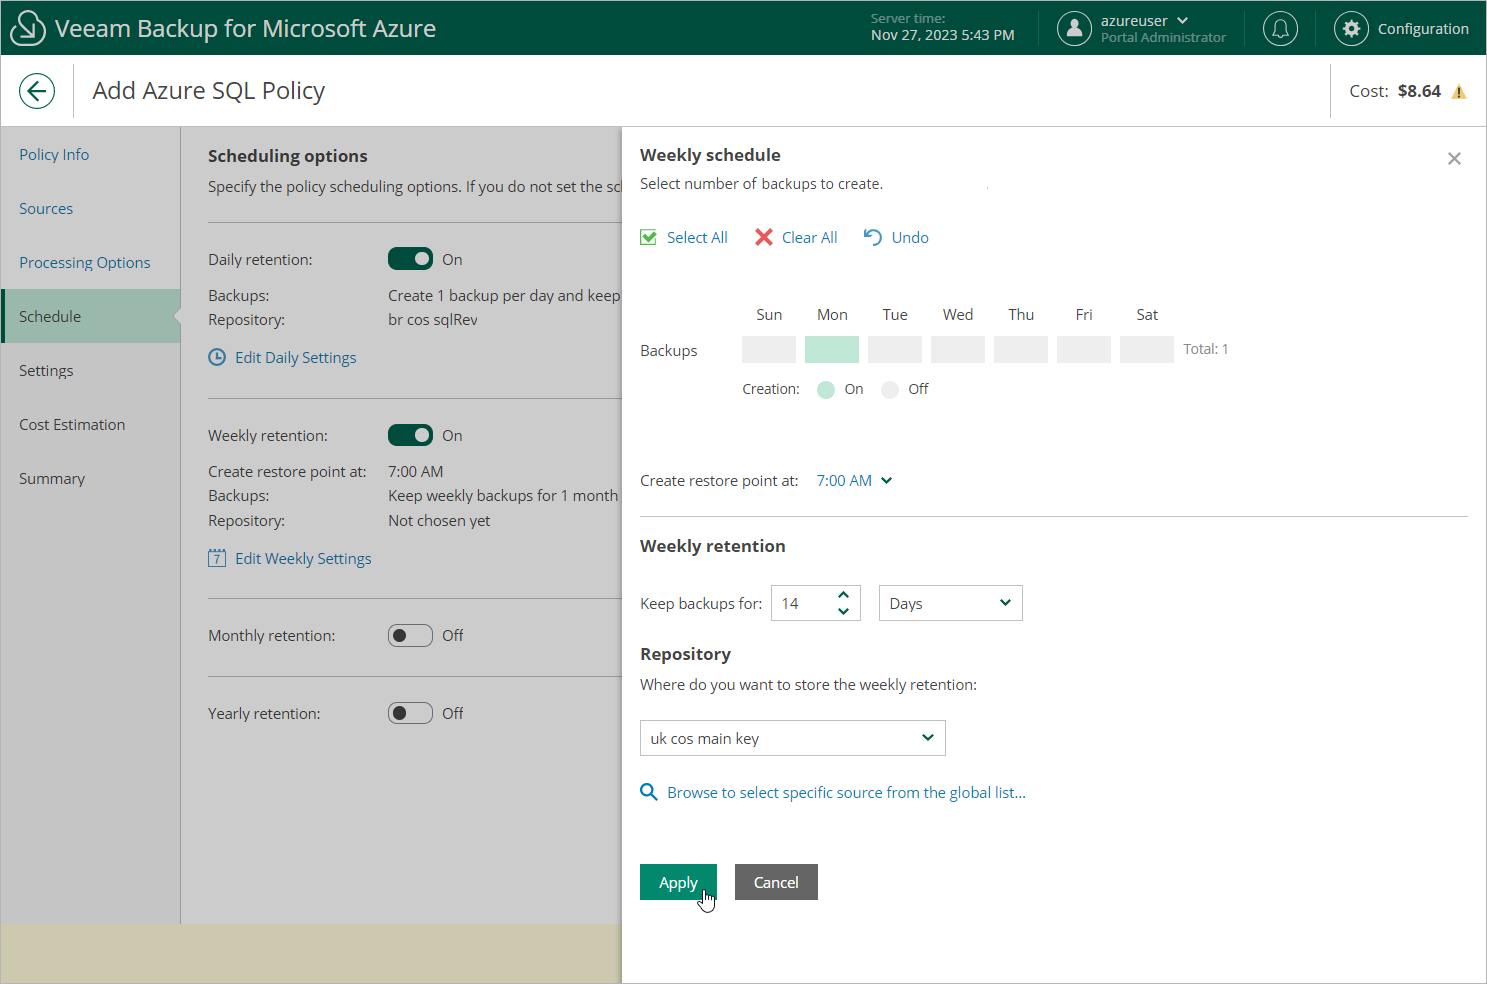Close the Weekly schedule panel
This screenshot has height=984, width=1487.
click(x=1454, y=158)
